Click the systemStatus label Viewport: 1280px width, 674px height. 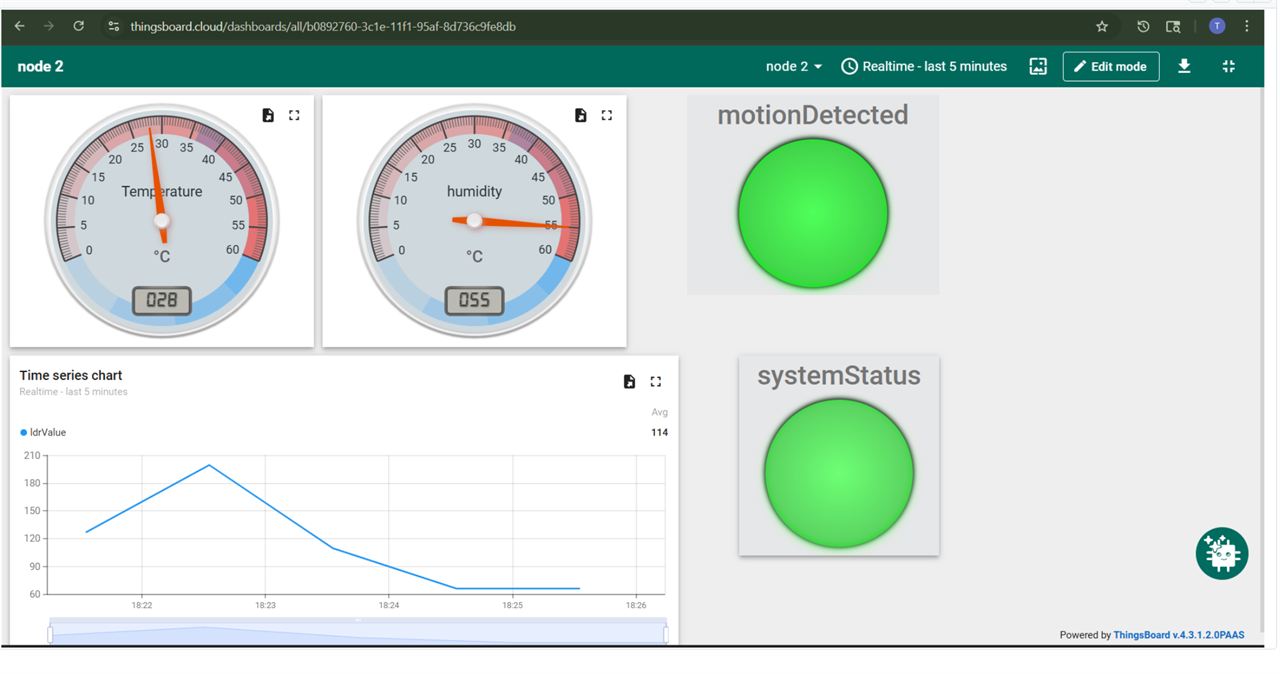pyautogui.click(x=839, y=376)
